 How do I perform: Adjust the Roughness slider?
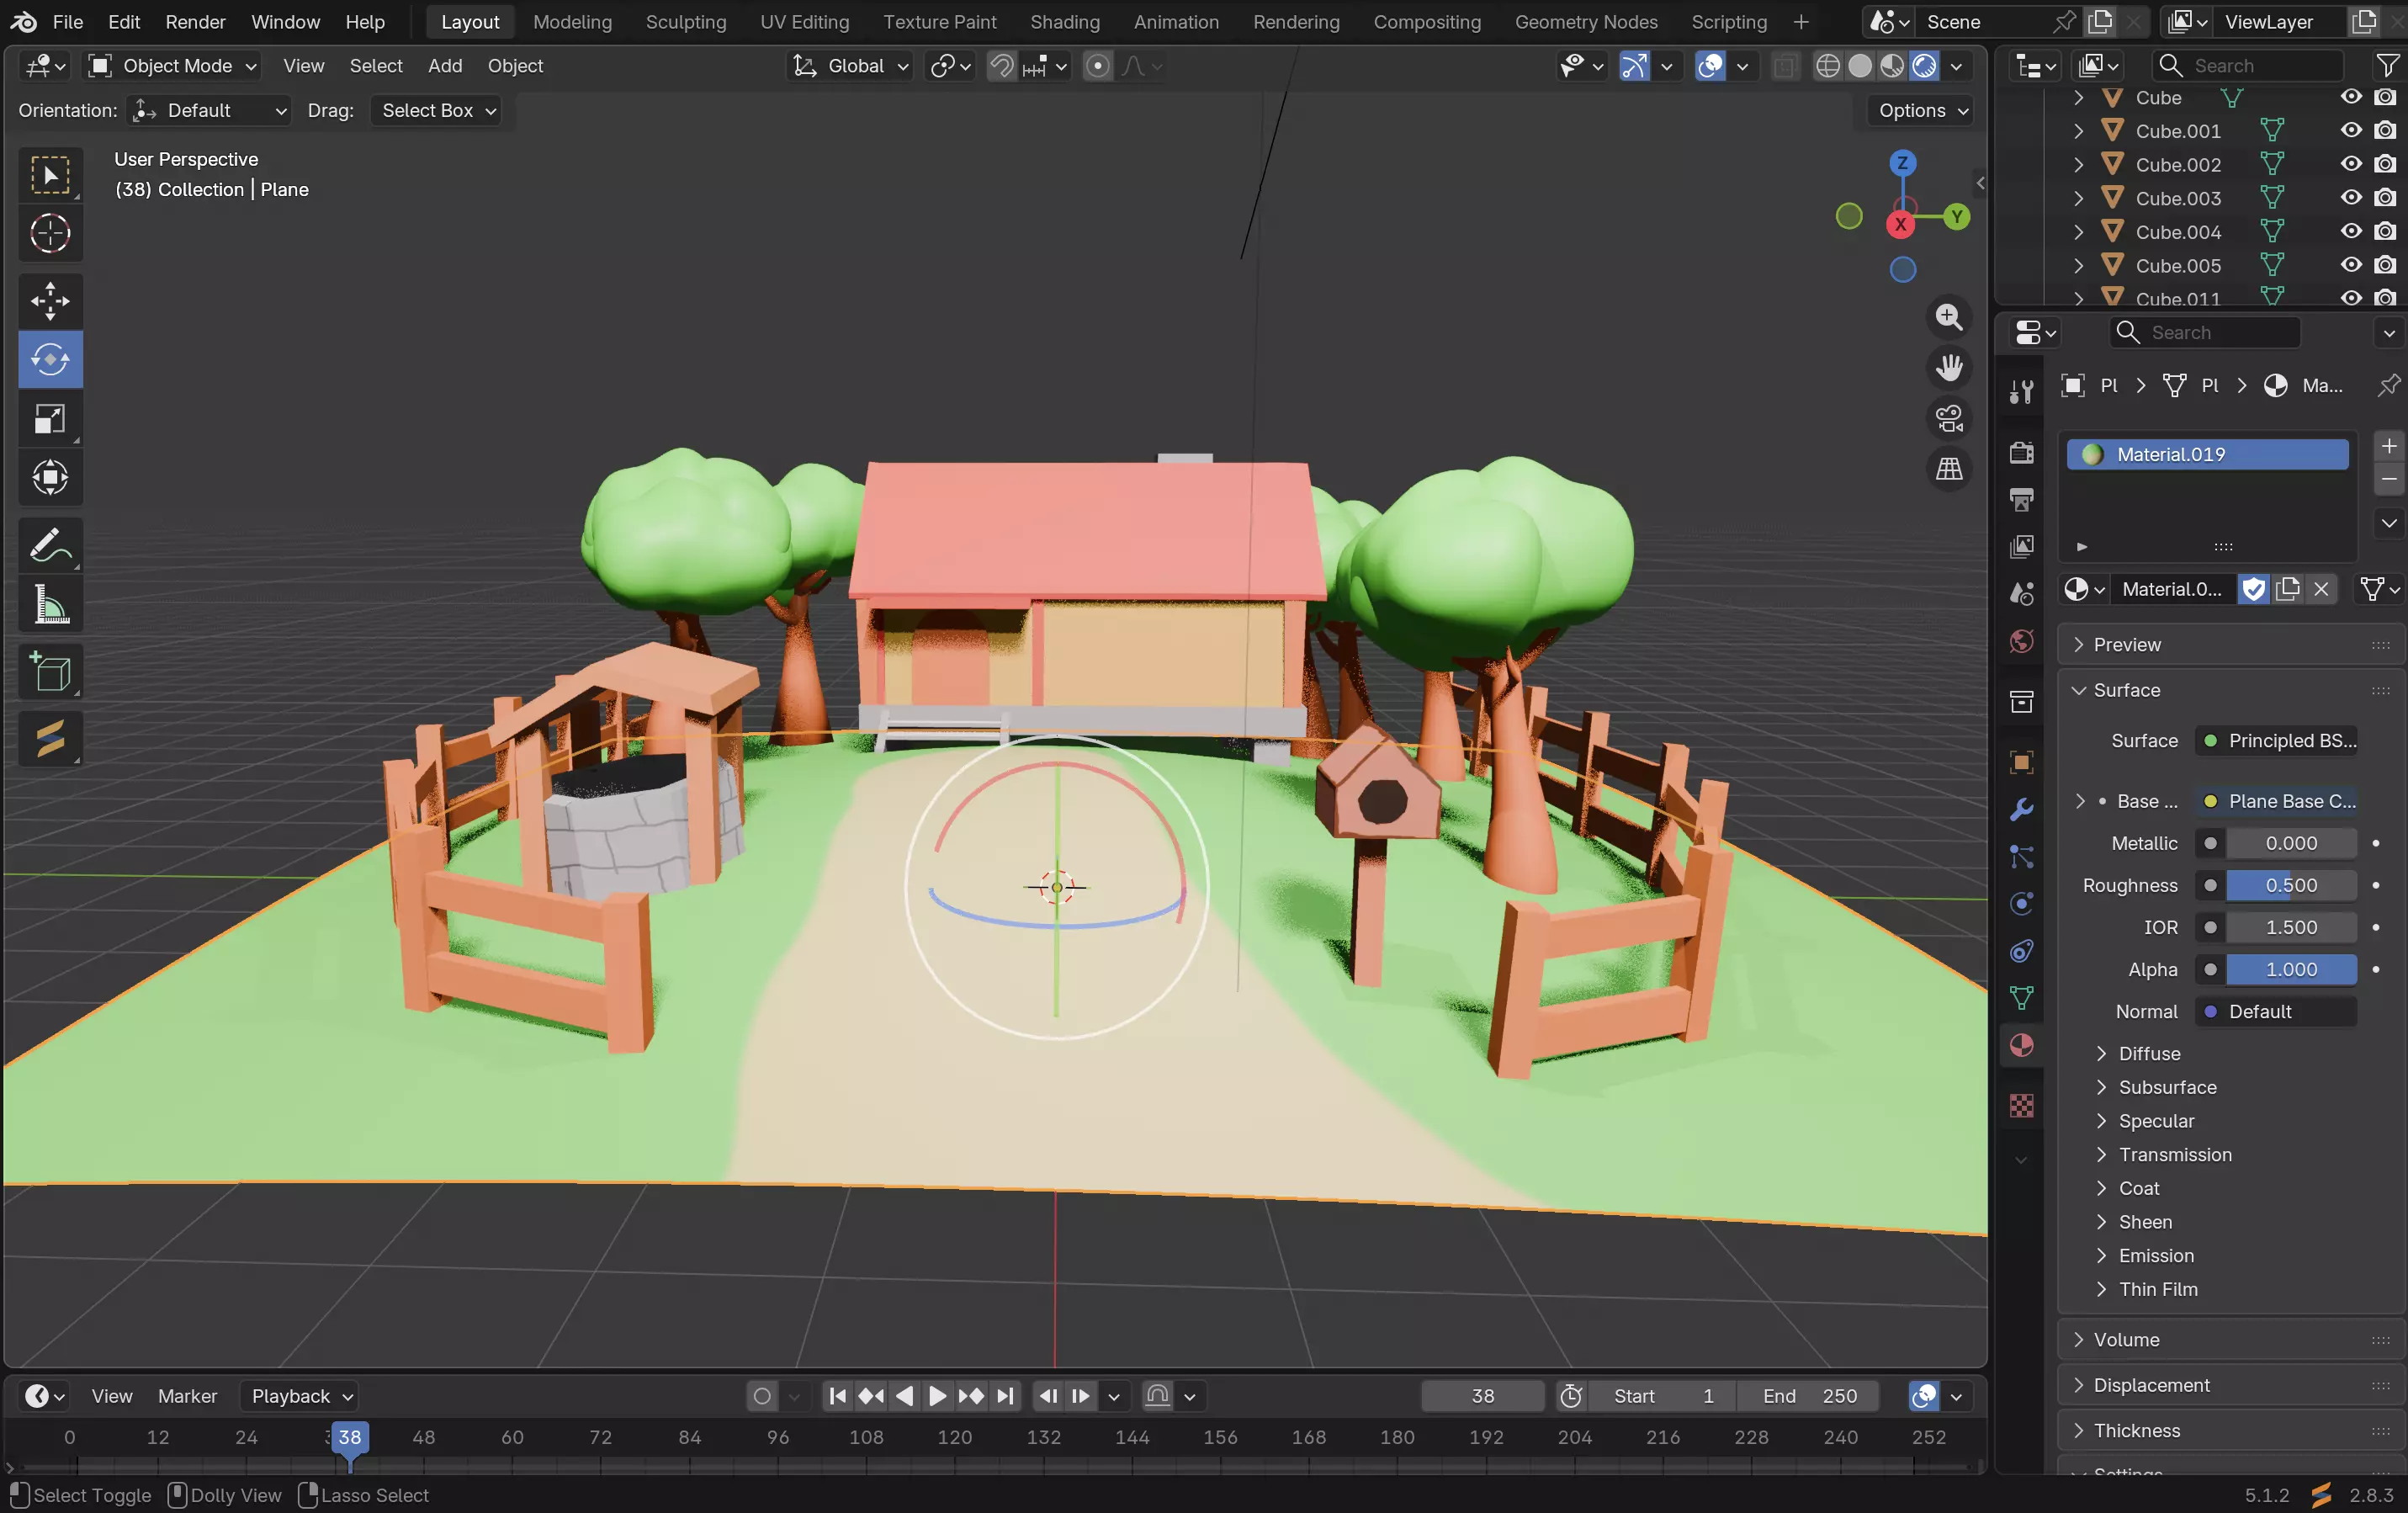(x=2291, y=885)
